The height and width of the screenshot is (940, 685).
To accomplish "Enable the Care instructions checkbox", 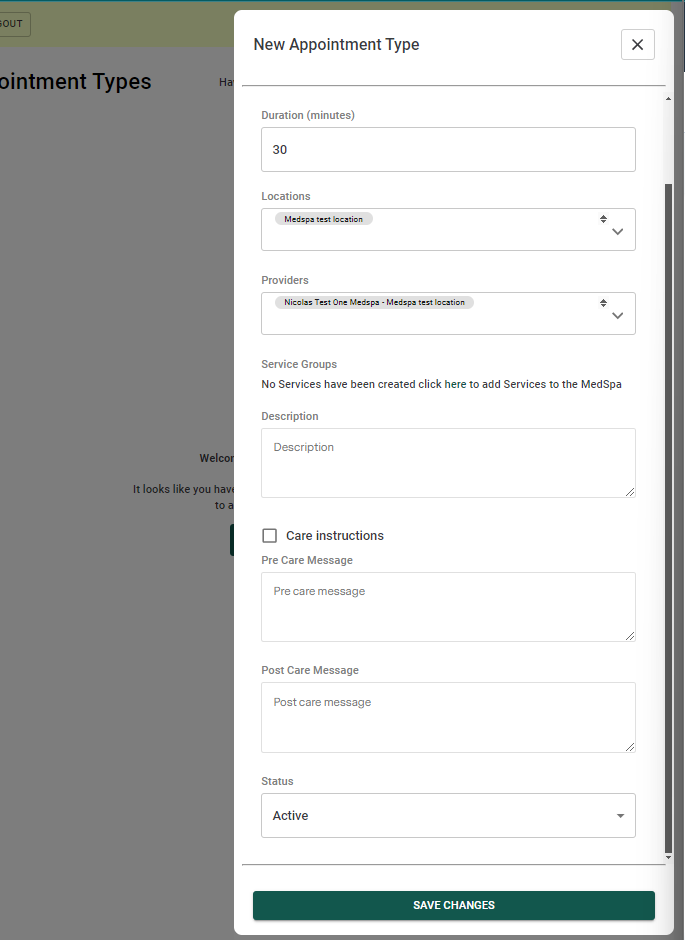I will [270, 535].
